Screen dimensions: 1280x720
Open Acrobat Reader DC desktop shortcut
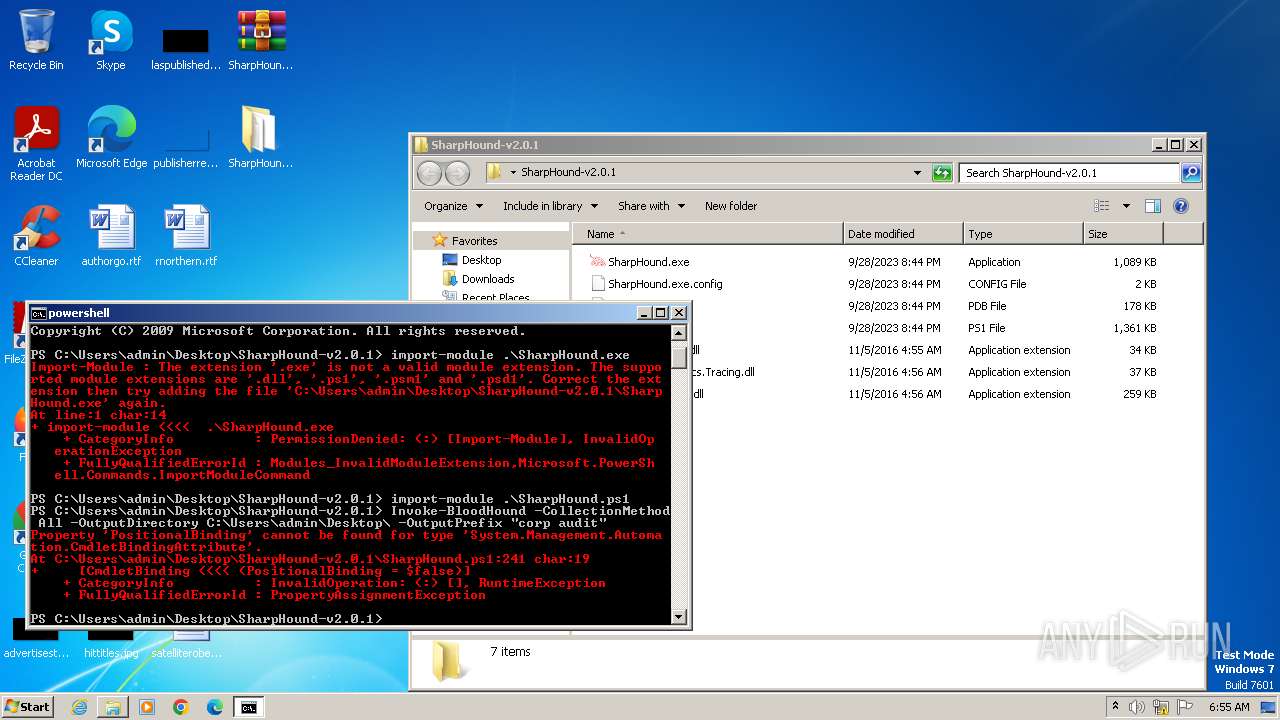(36, 145)
